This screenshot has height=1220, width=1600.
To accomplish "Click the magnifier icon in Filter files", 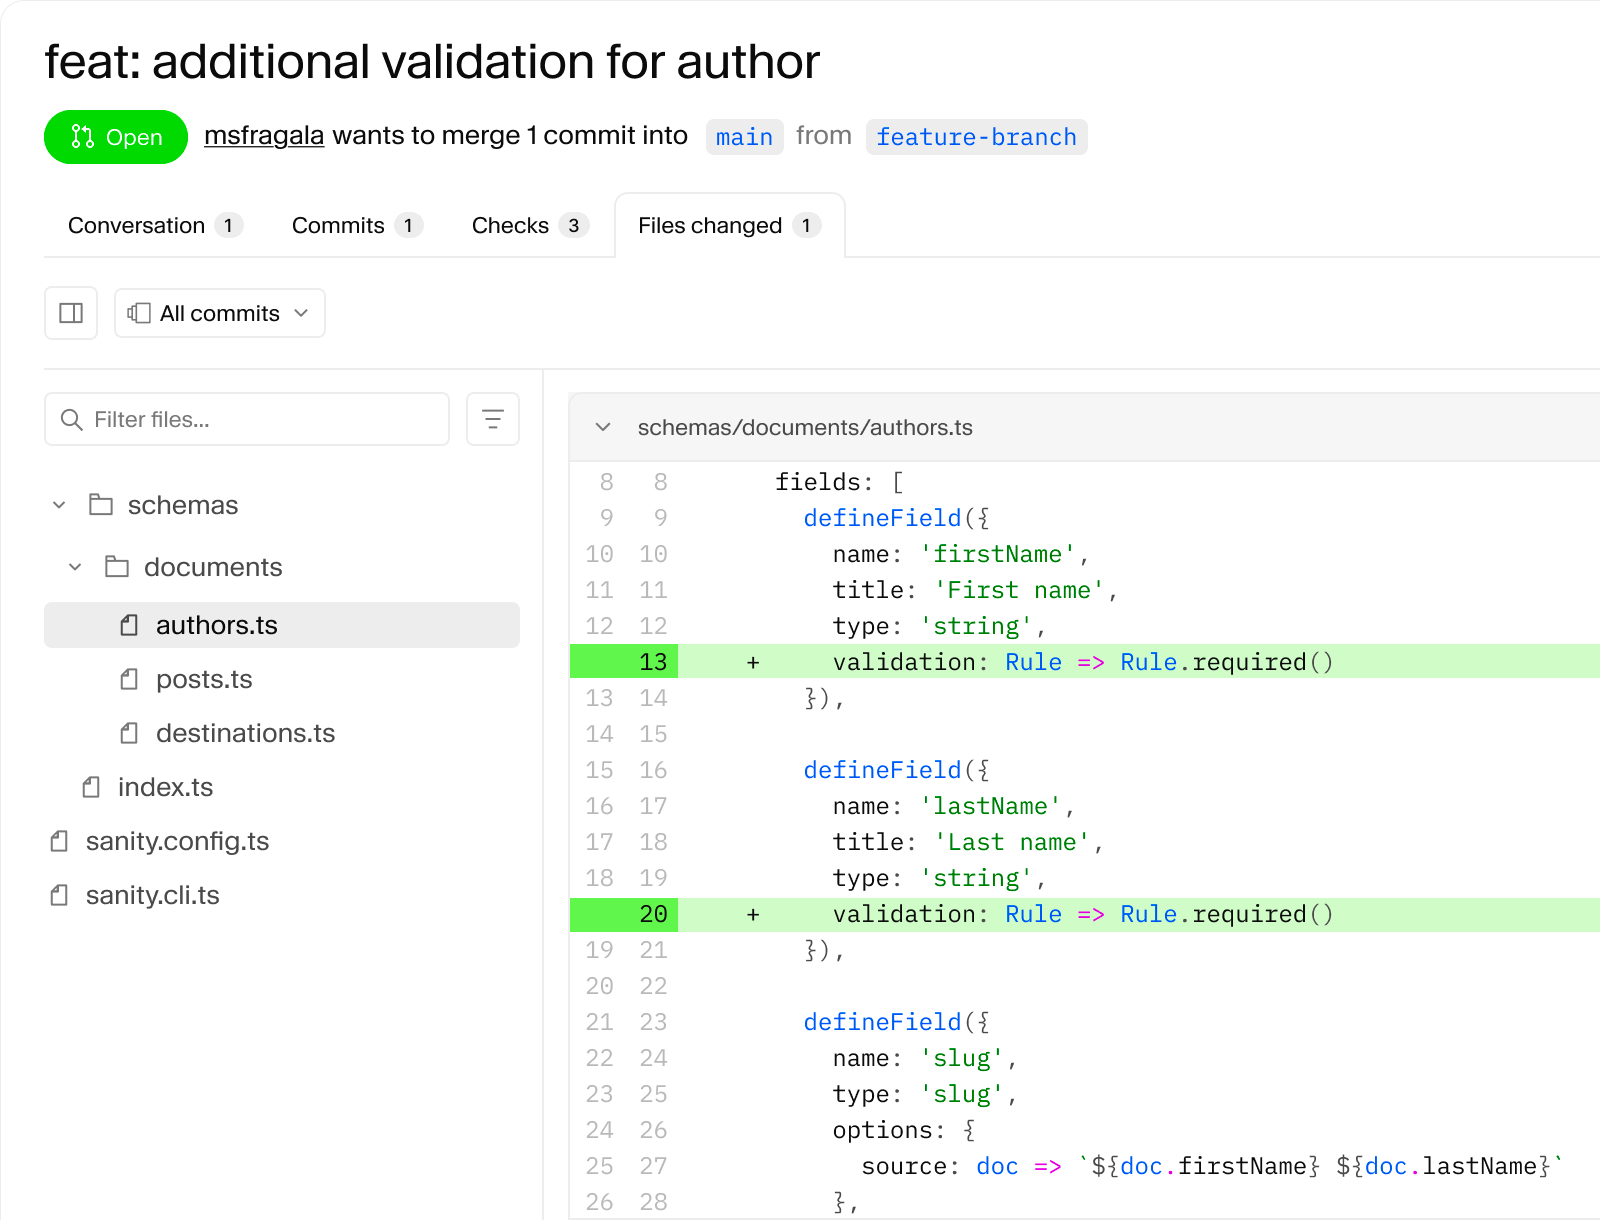I will coord(71,419).
